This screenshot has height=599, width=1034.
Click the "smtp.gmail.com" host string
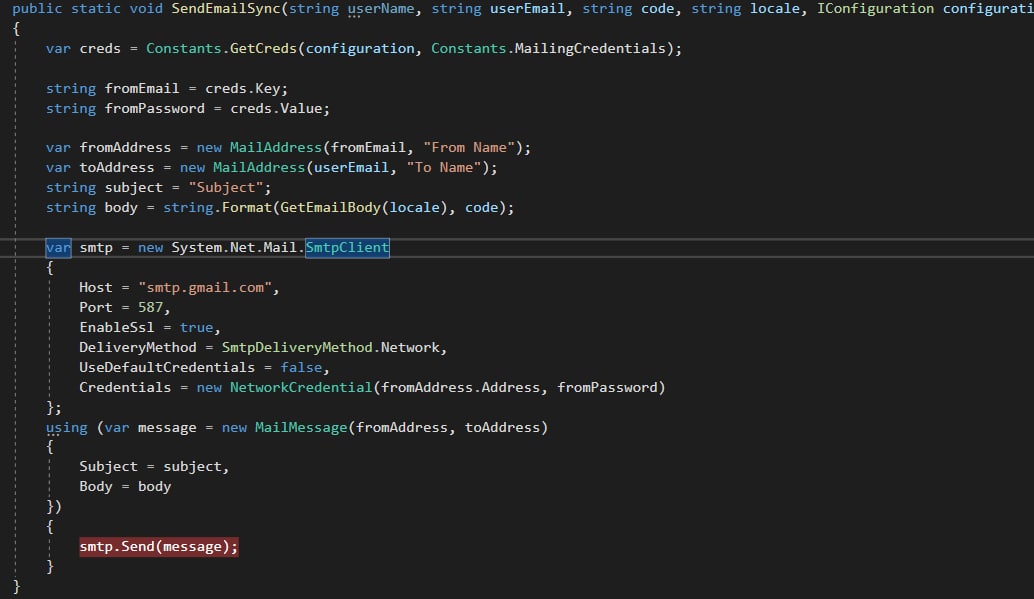point(205,288)
